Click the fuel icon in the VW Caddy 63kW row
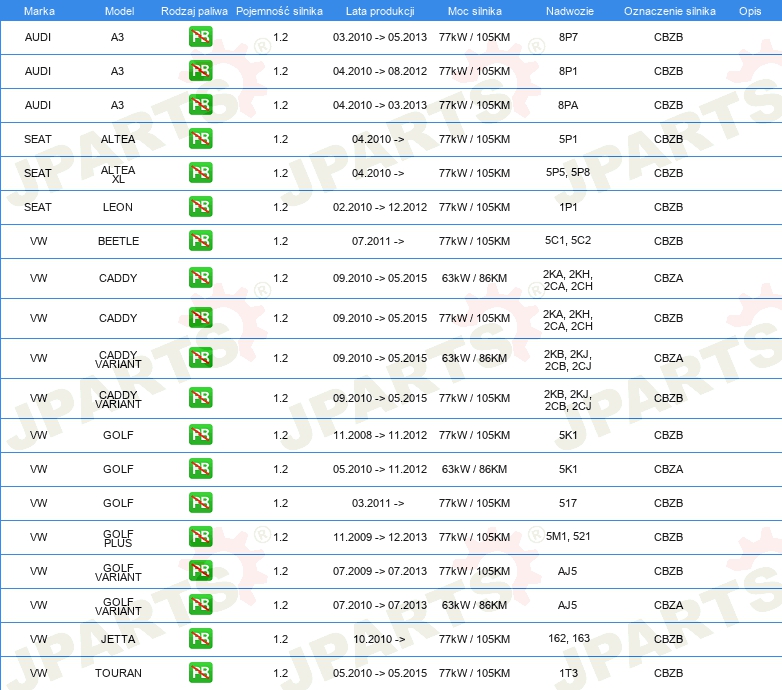Screen dimensions: 782x690 coord(200,278)
